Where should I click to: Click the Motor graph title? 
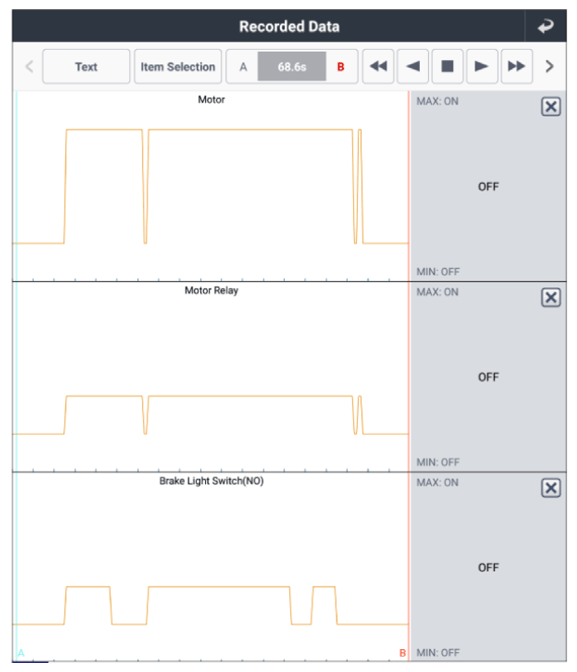pos(211,99)
